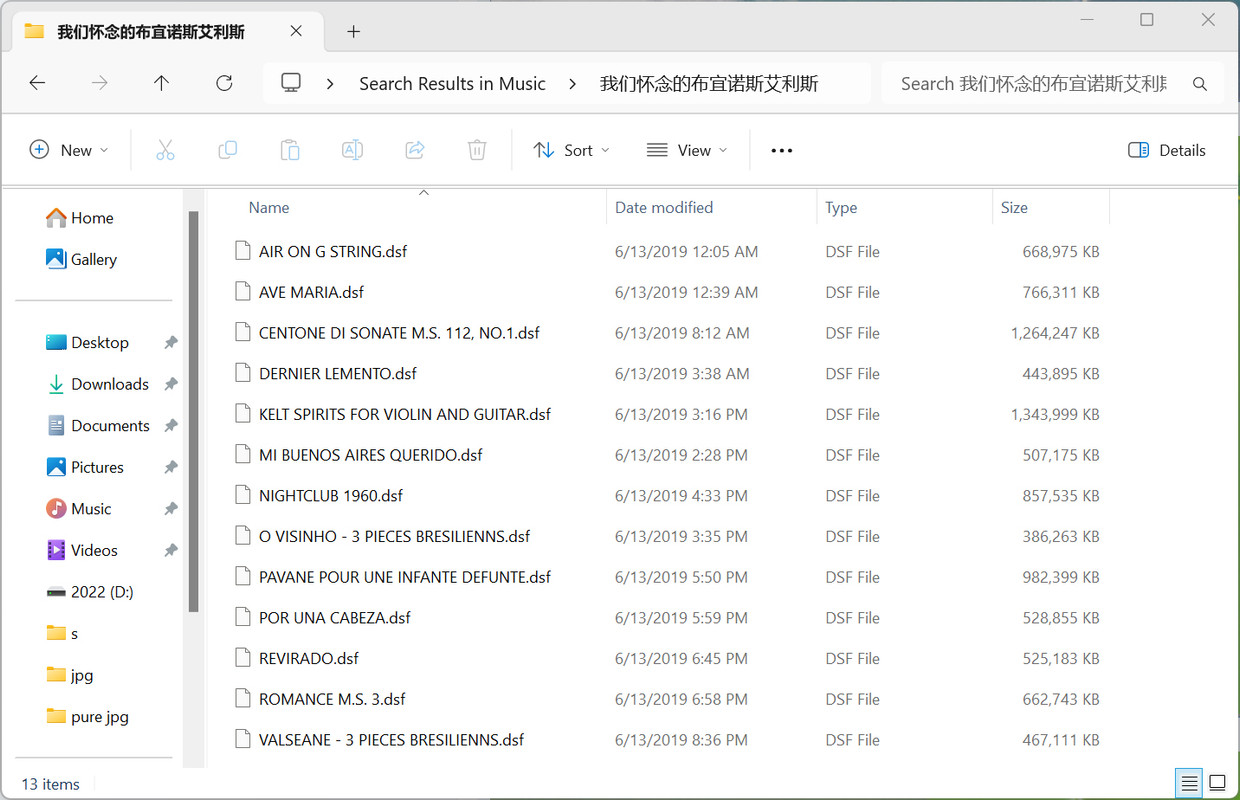Close the current folder tab
Viewport: 1240px width, 800px height.
(x=296, y=31)
